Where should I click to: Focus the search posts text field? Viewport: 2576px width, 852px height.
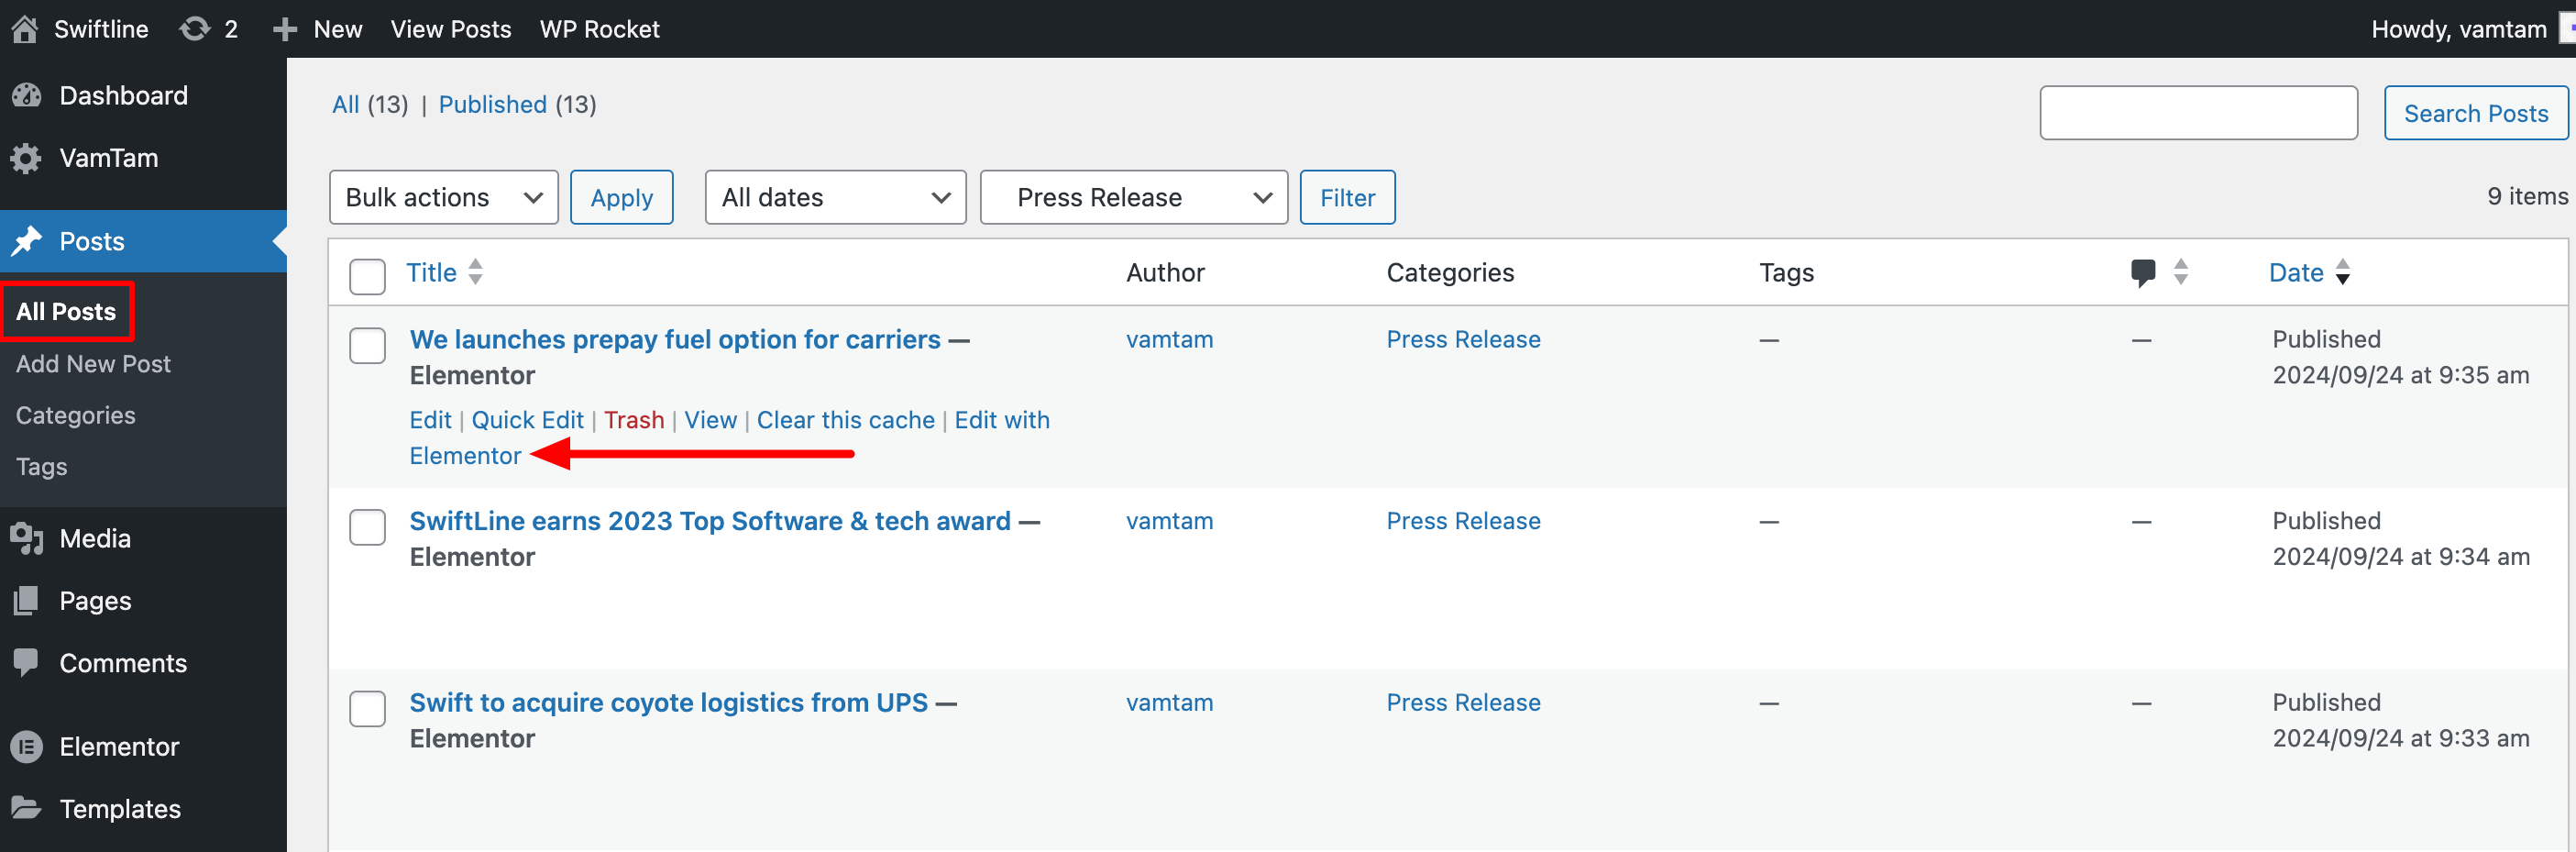(x=2198, y=113)
